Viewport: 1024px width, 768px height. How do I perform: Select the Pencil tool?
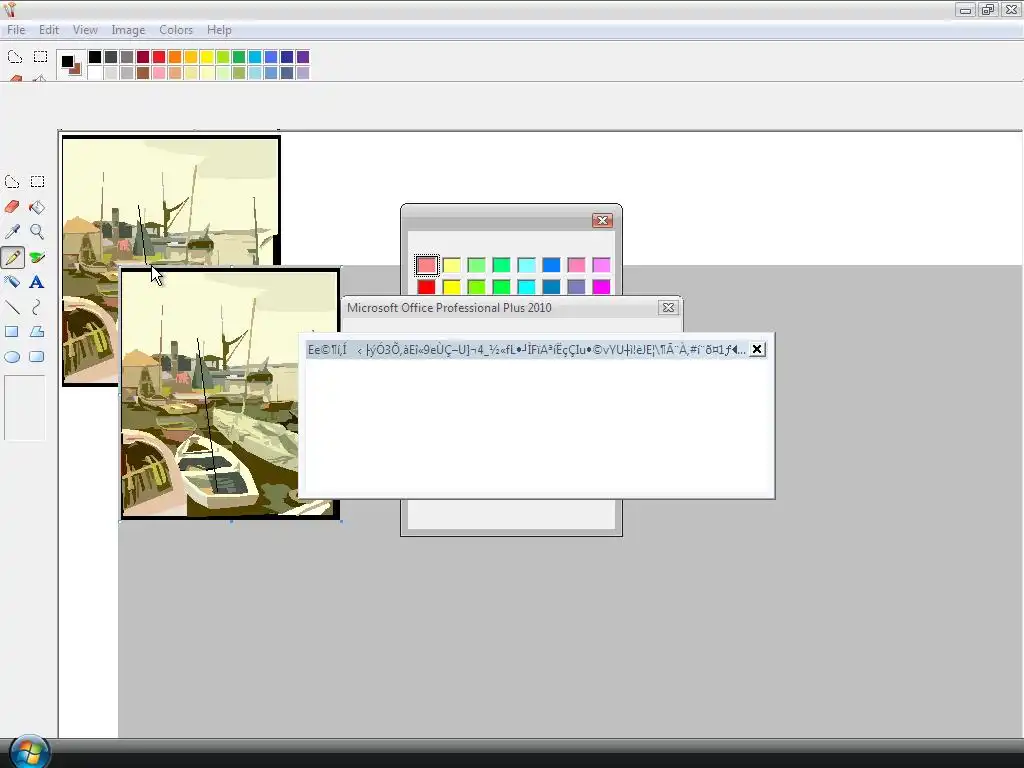(x=12, y=257)
